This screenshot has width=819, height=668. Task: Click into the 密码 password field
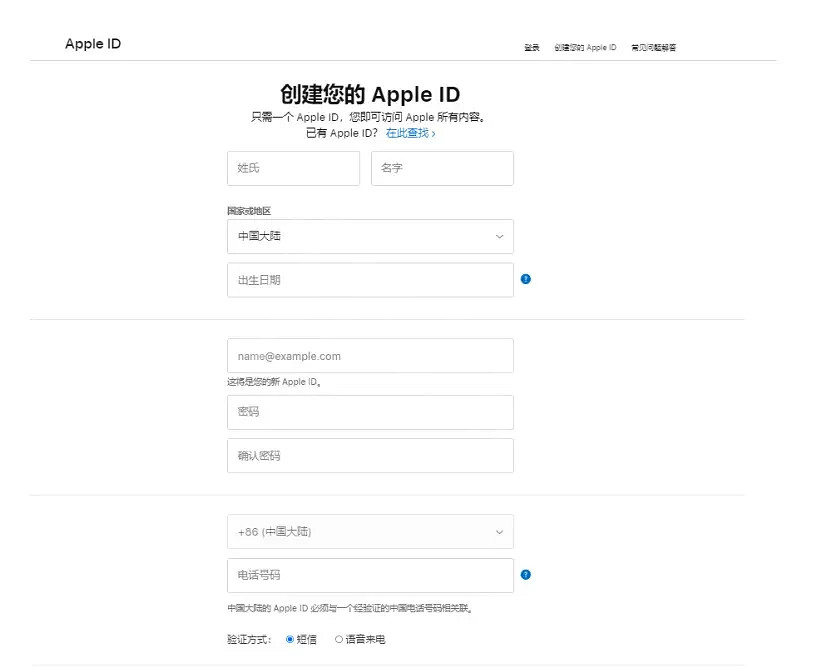click(370, 412)
